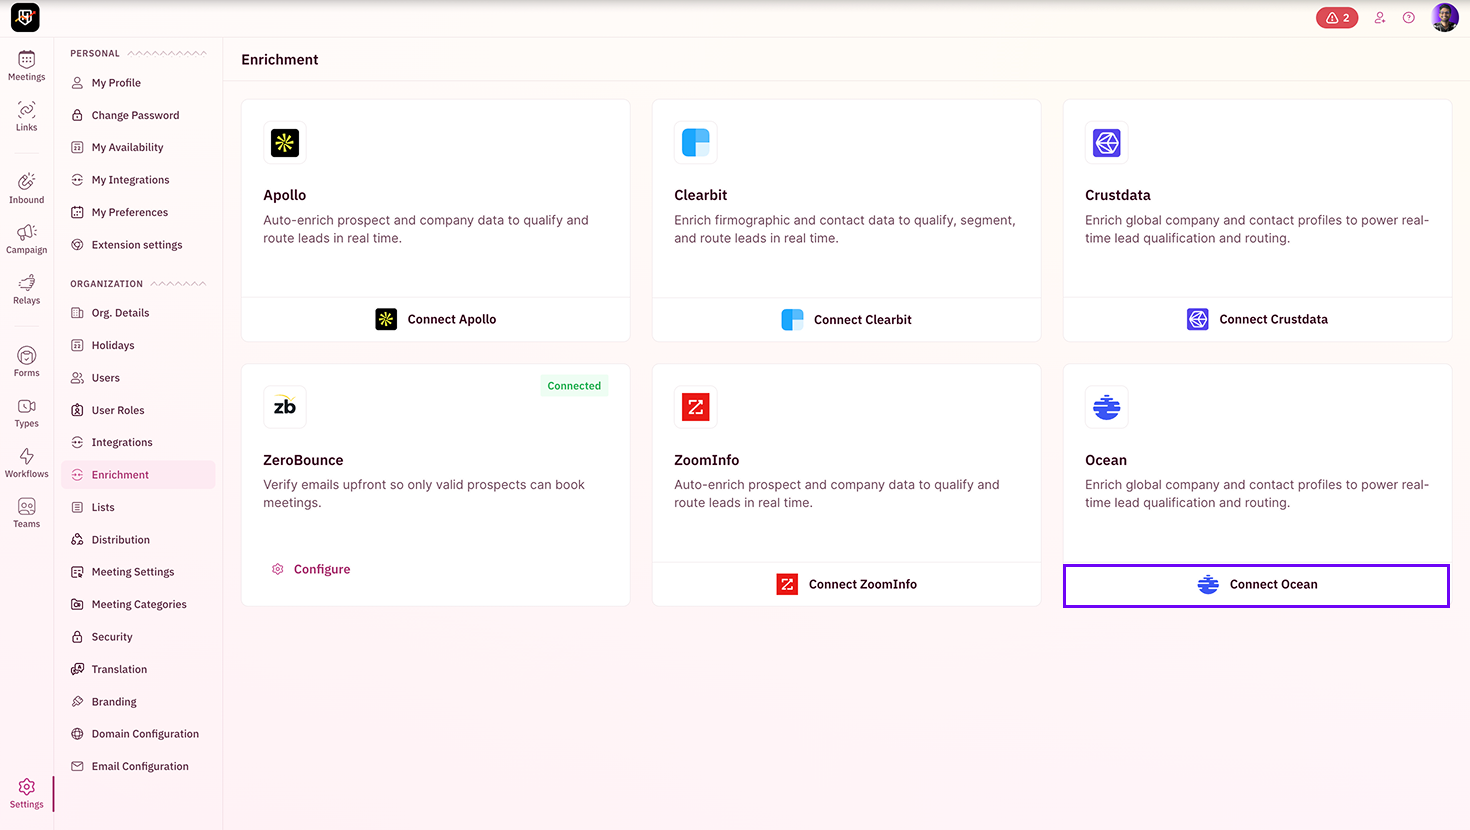Open Workflows section
This screenshot has height=830, width=1470.
[x=26, y=463]
